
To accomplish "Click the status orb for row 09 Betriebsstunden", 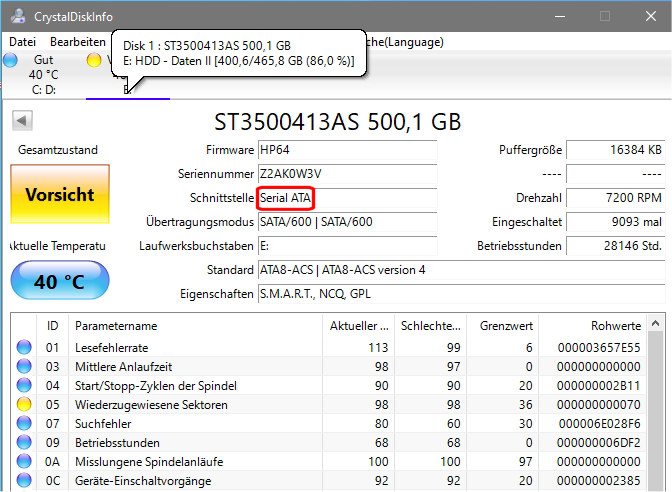I will (x=24, y=442).
